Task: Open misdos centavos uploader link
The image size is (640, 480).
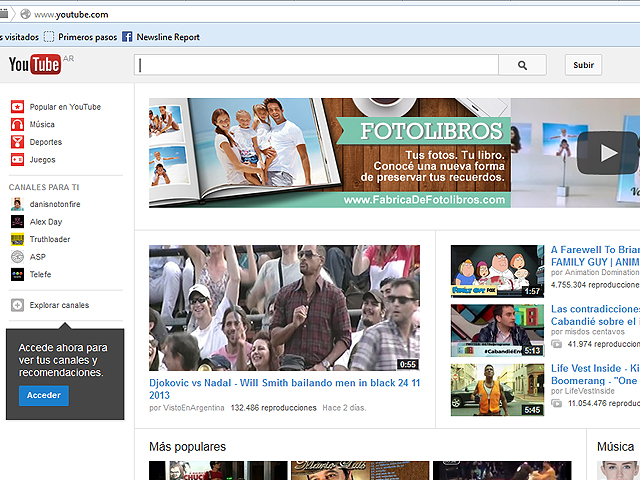Action: (x=595, y=331)
